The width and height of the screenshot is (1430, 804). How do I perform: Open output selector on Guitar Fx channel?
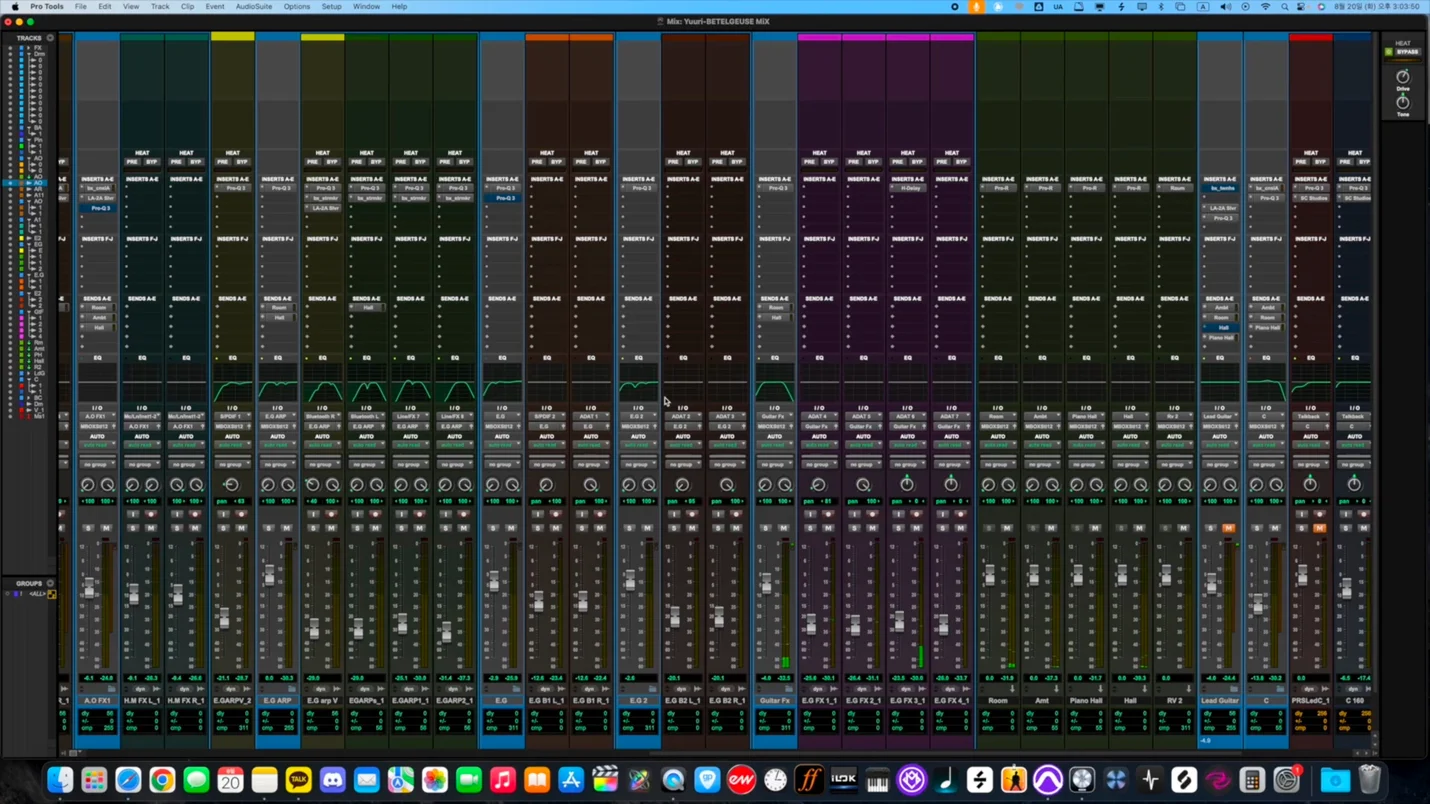pyautogui.click(x=775, y=427)
